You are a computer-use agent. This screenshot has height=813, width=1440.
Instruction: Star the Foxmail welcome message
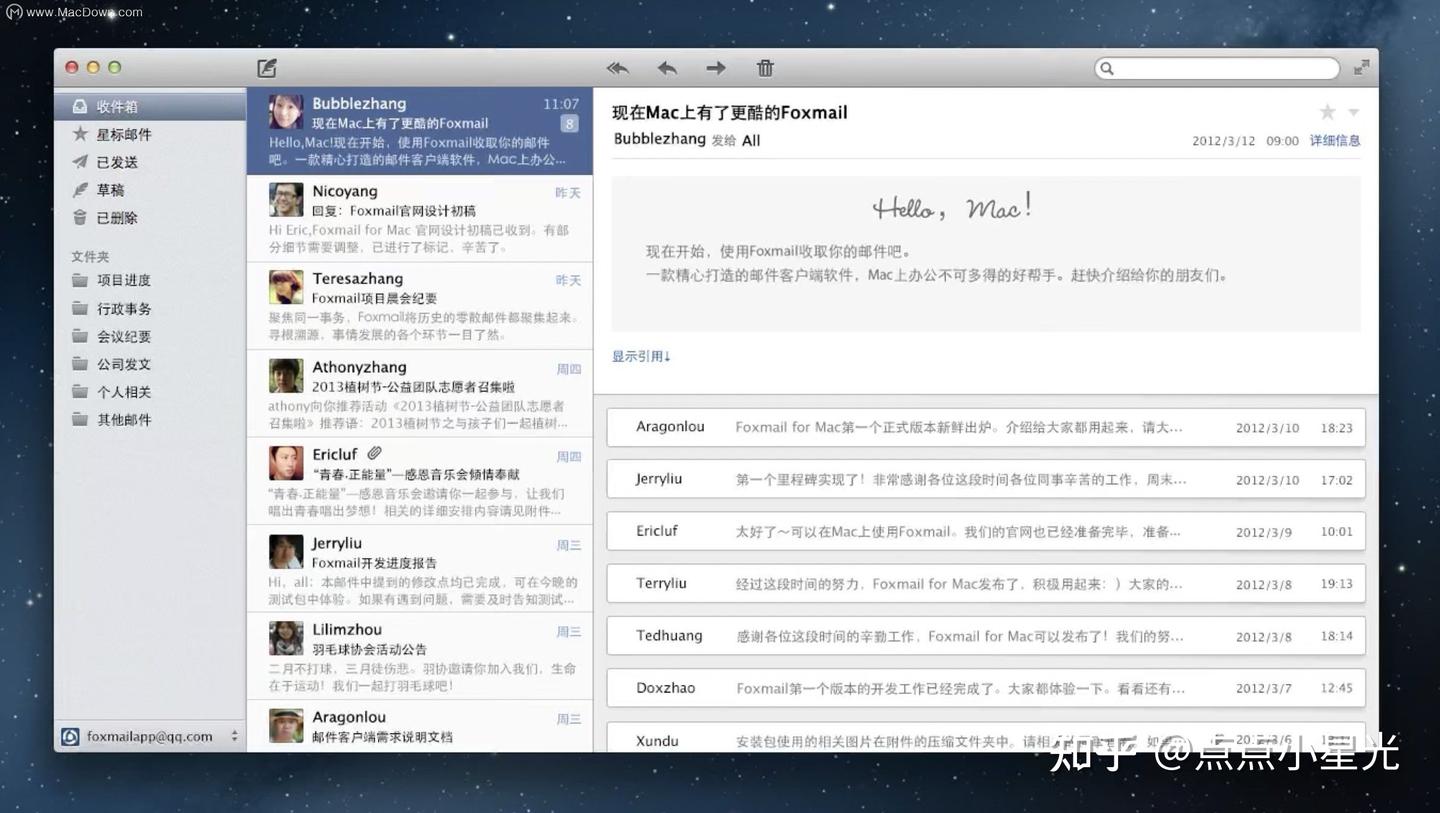(1327, 111)
